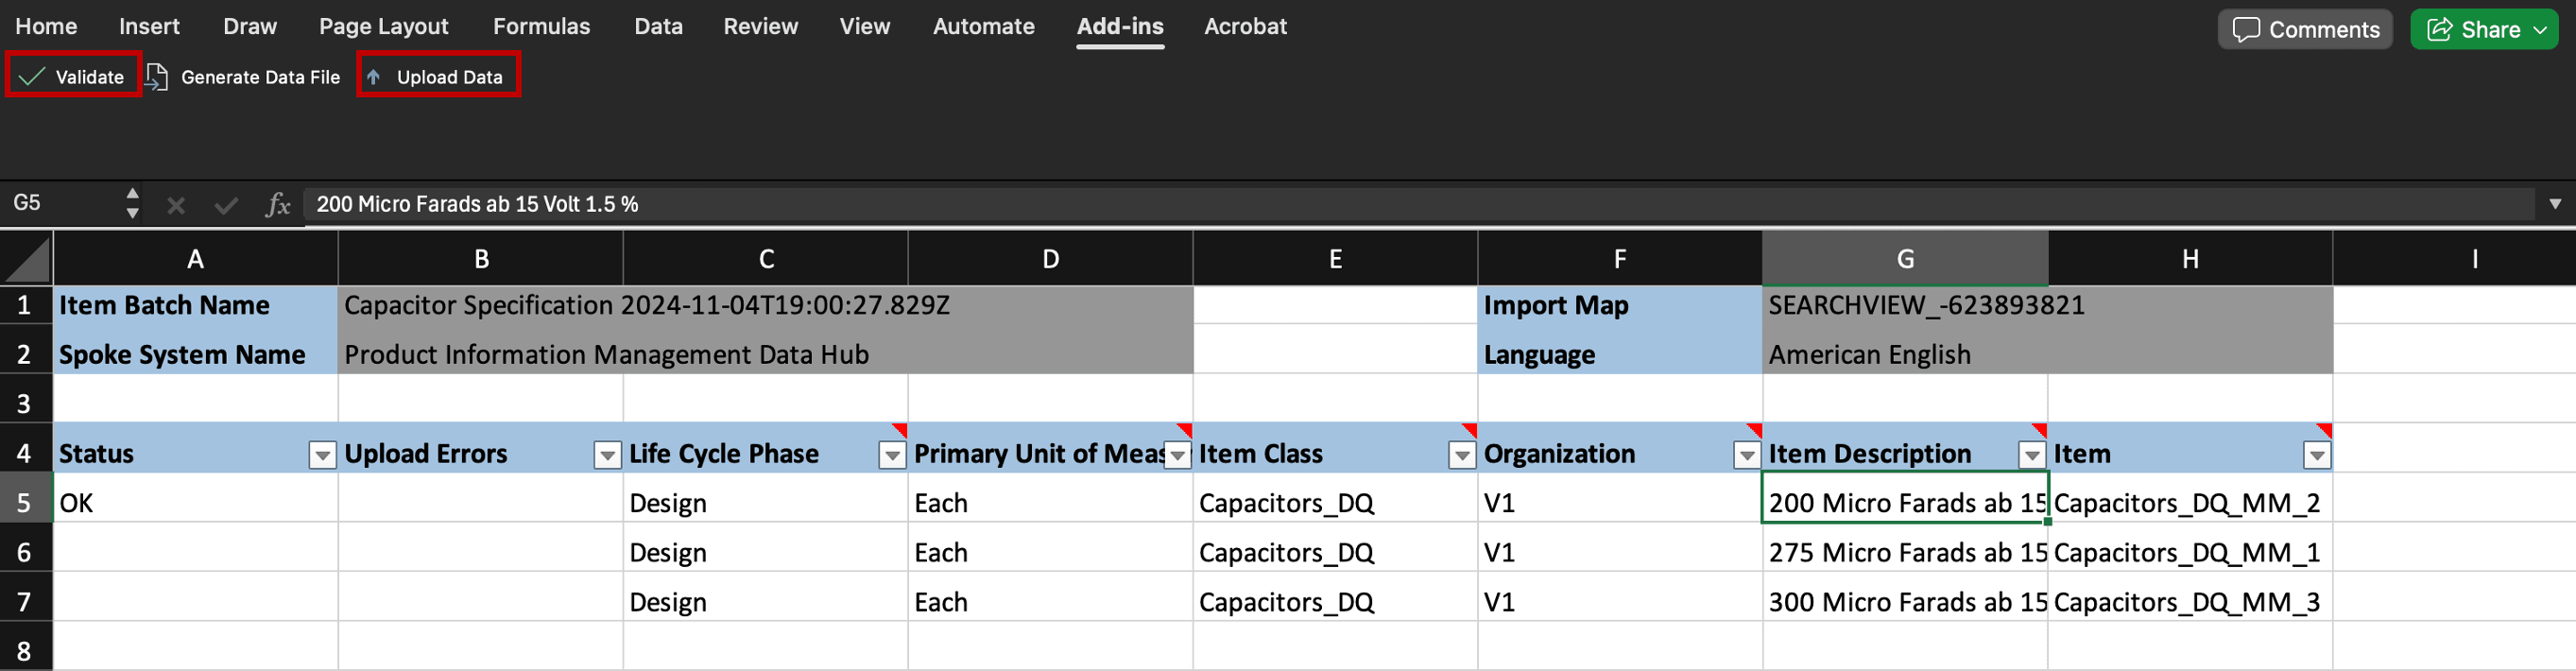
Task: Click the formula bar cancel X icon
Action: point(176,205)
